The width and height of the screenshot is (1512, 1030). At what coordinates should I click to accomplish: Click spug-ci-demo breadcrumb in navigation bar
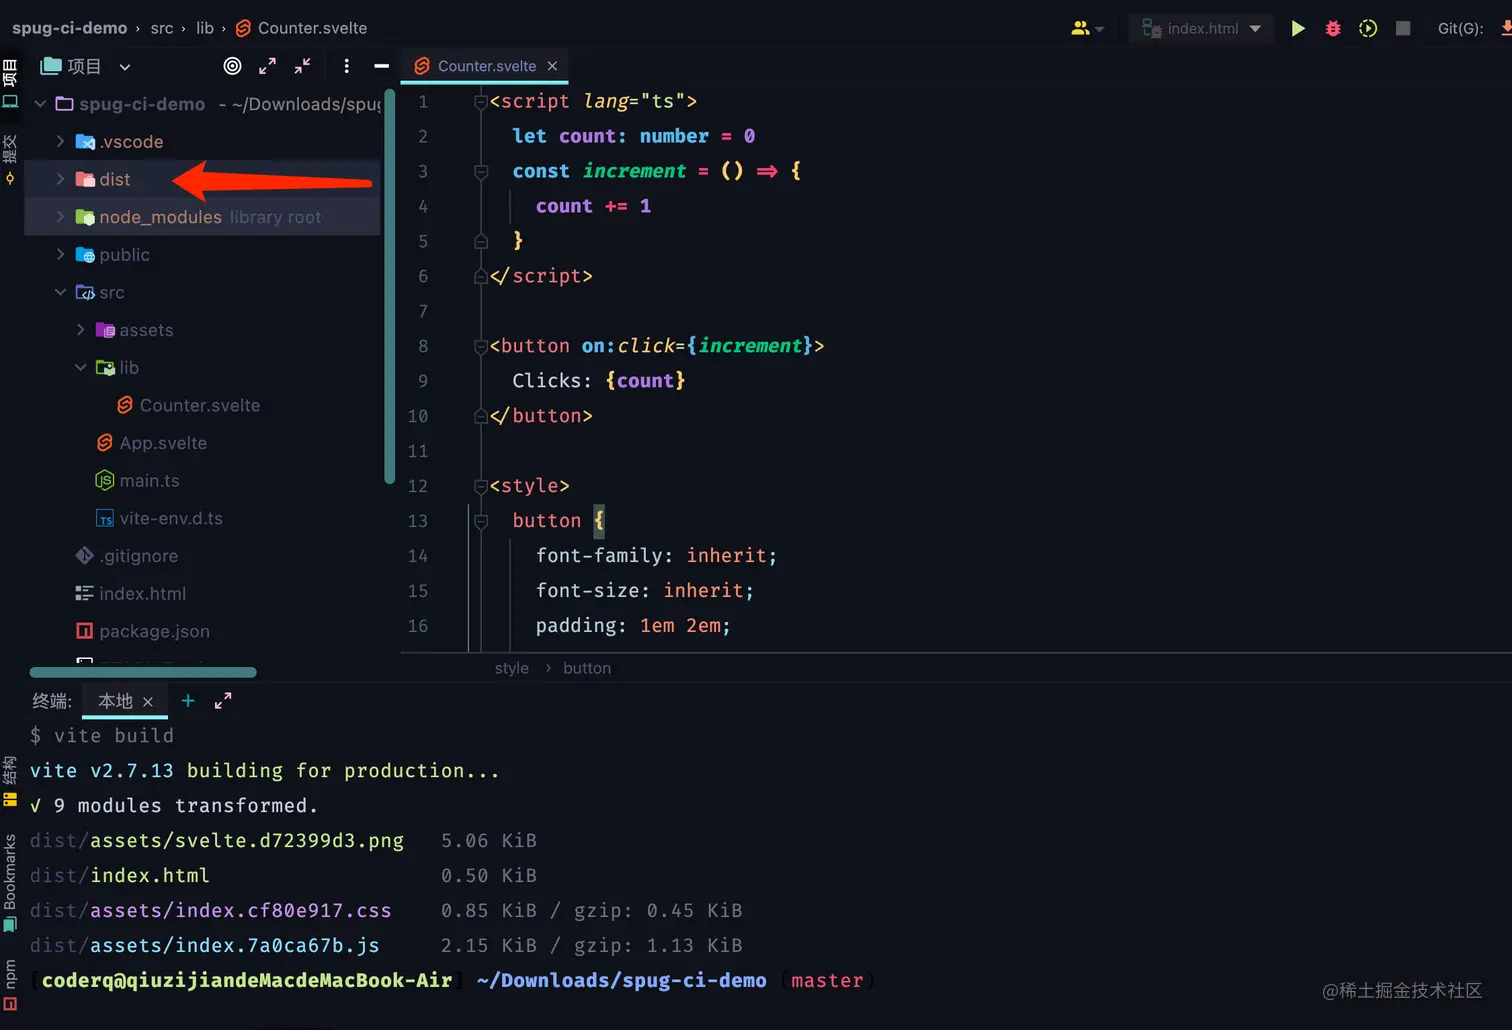tap(70, 28)
